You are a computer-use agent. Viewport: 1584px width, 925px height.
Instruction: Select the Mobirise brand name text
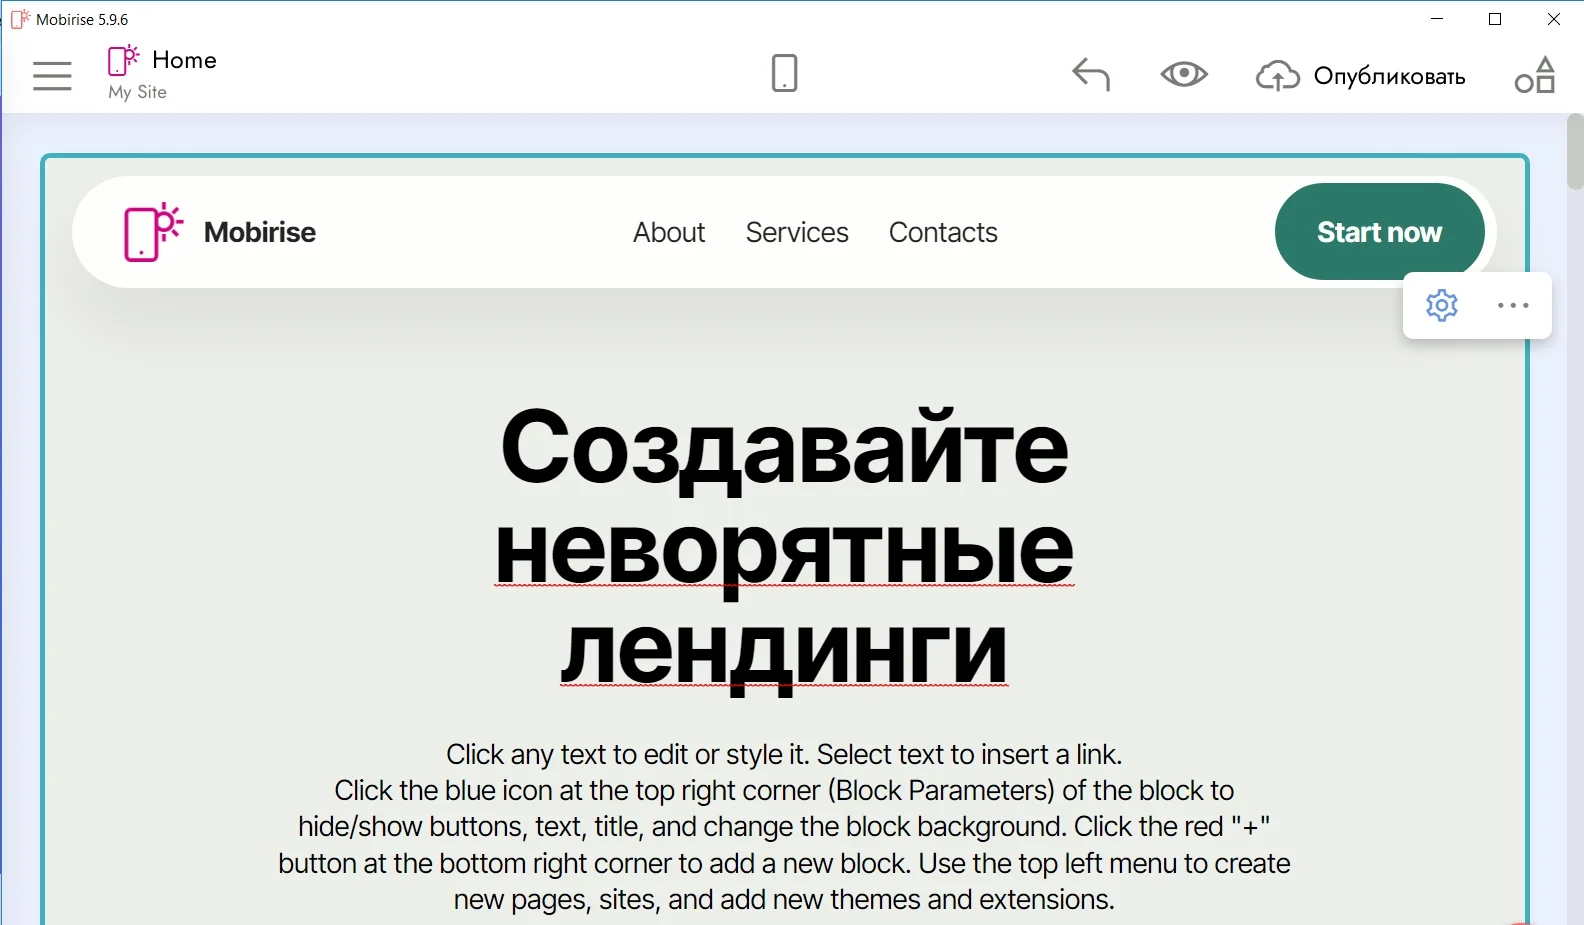(x=260, y=232)
